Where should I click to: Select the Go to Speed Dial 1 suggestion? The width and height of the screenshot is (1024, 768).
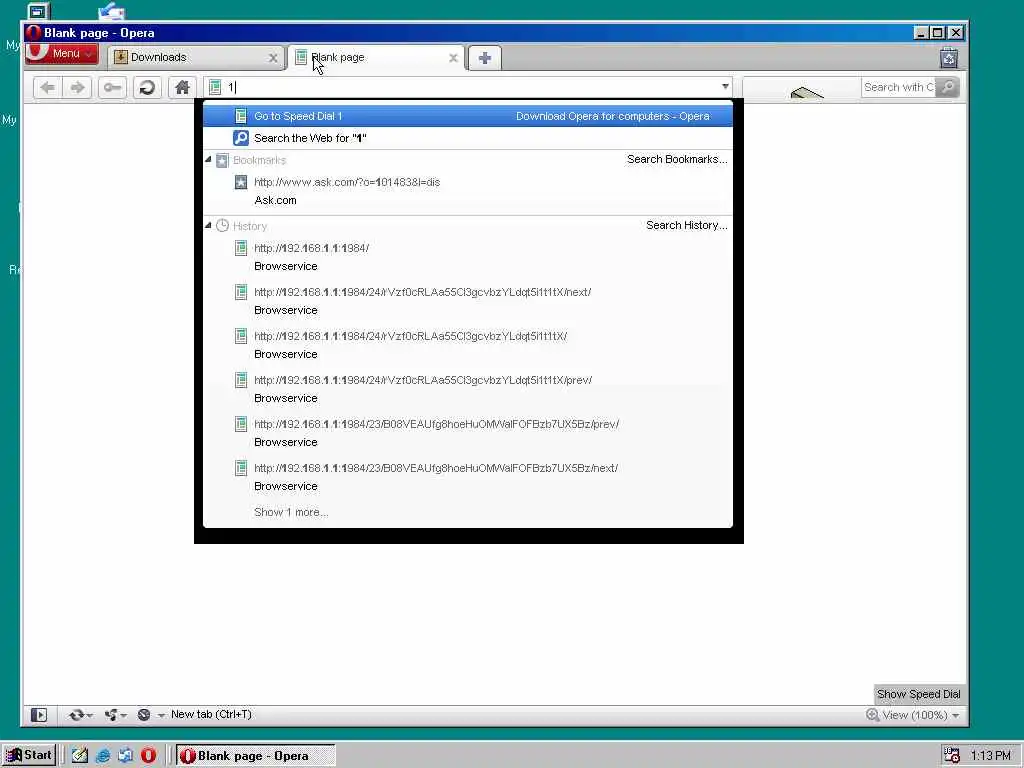pyautogui.click(x=468, y=116)
